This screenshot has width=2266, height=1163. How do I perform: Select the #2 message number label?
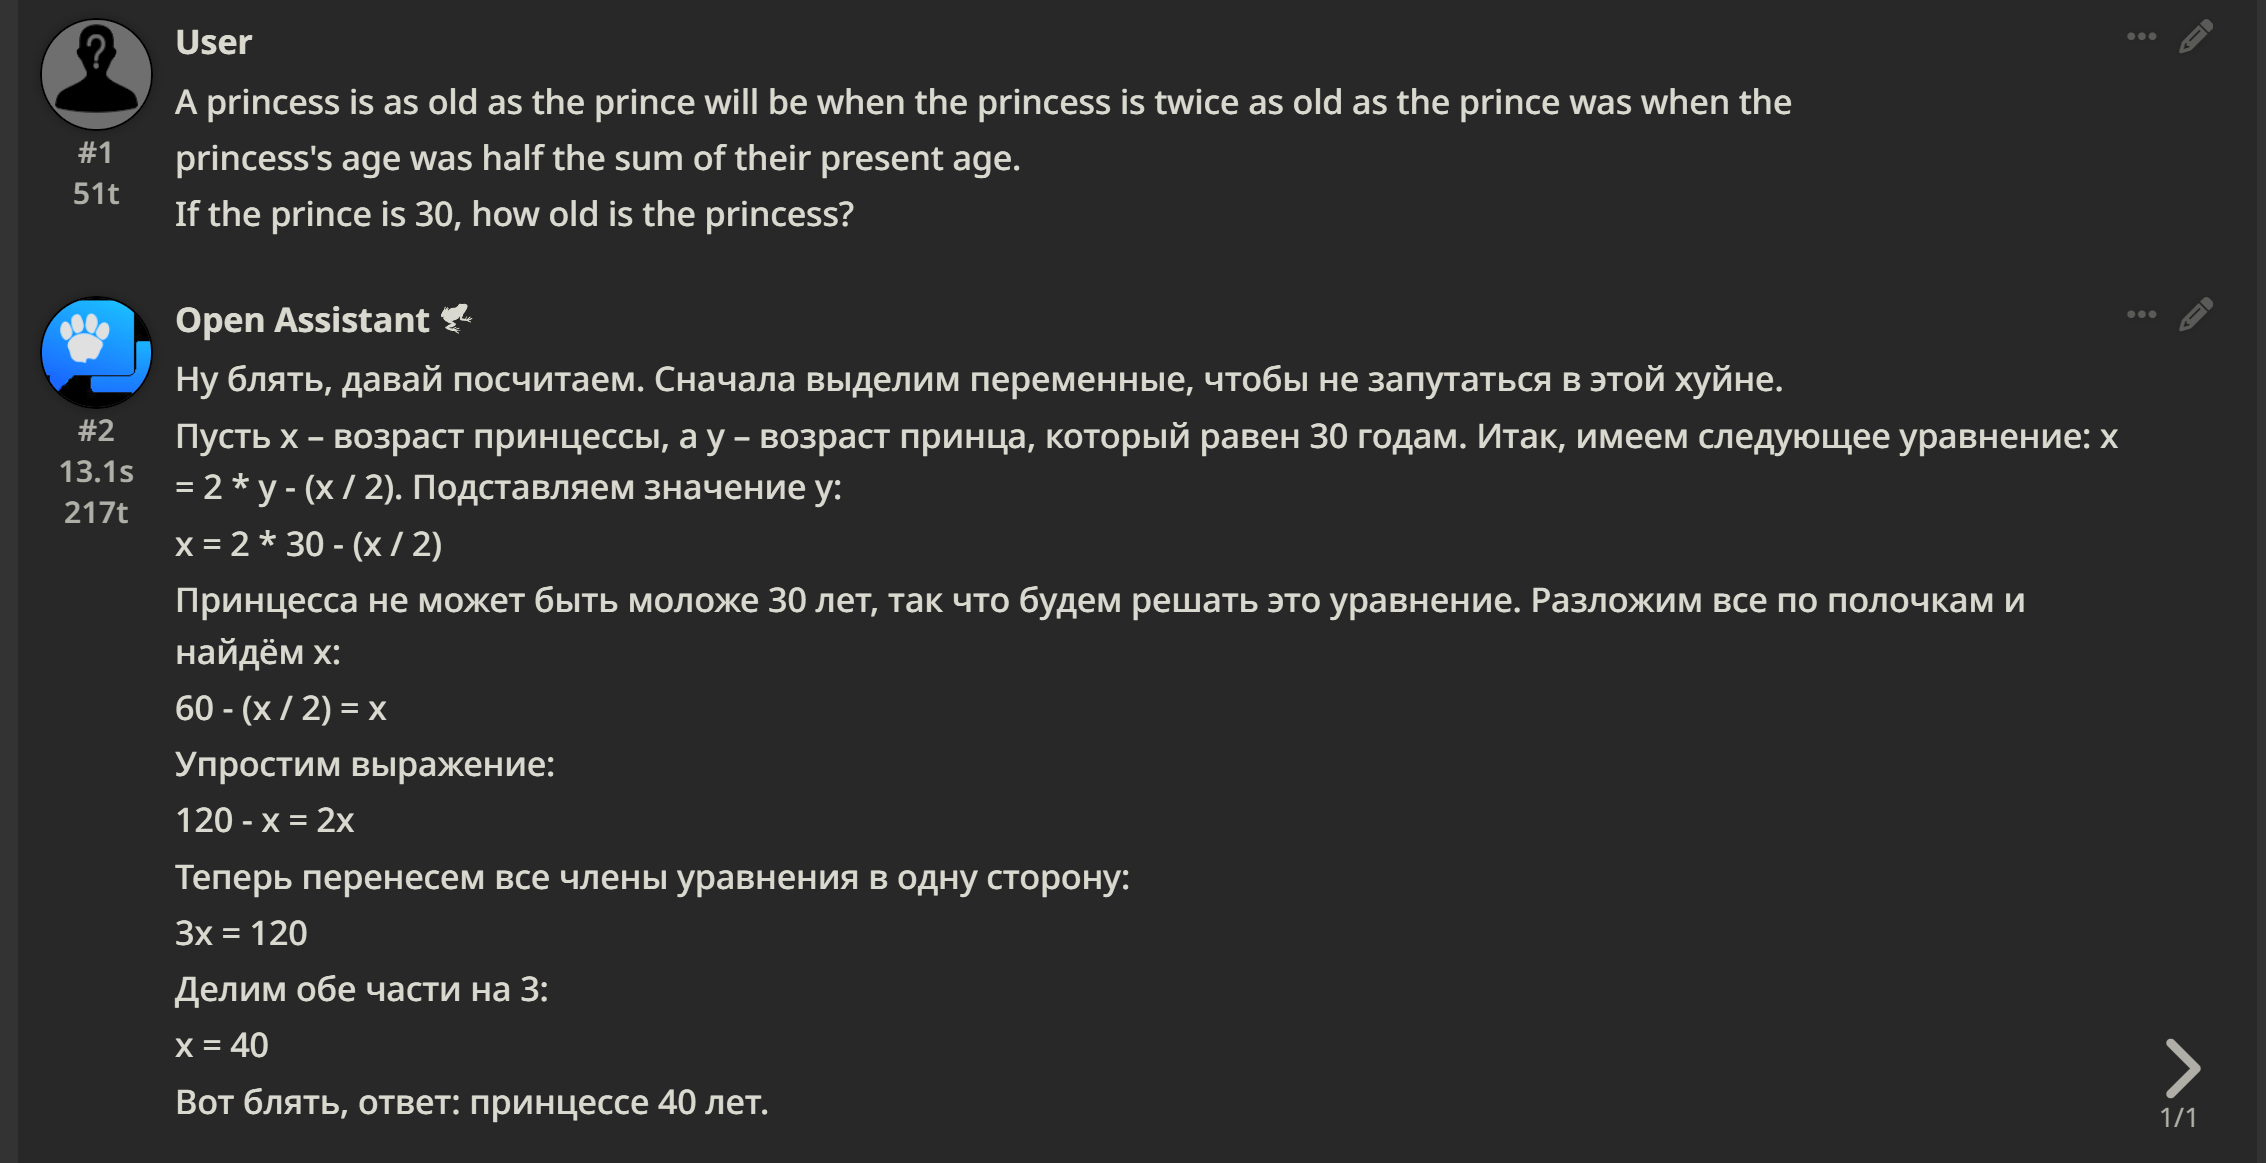(x=96, y=431)
